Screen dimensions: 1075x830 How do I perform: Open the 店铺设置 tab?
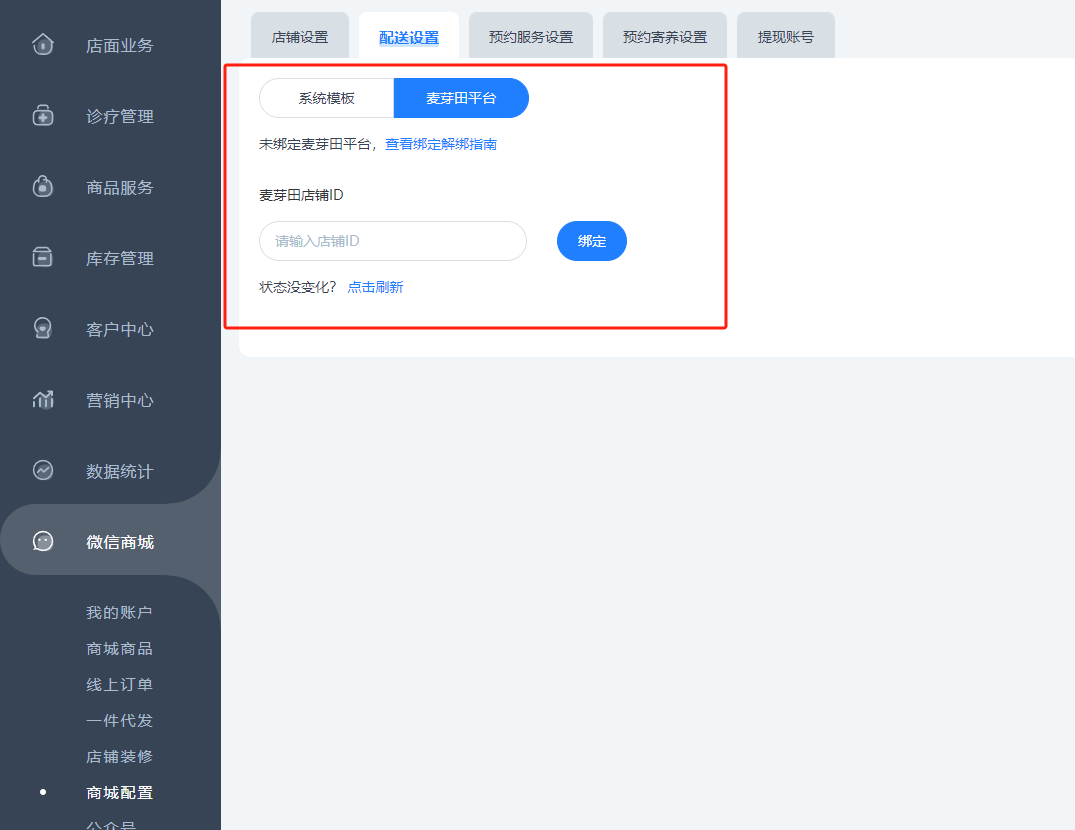300,37
